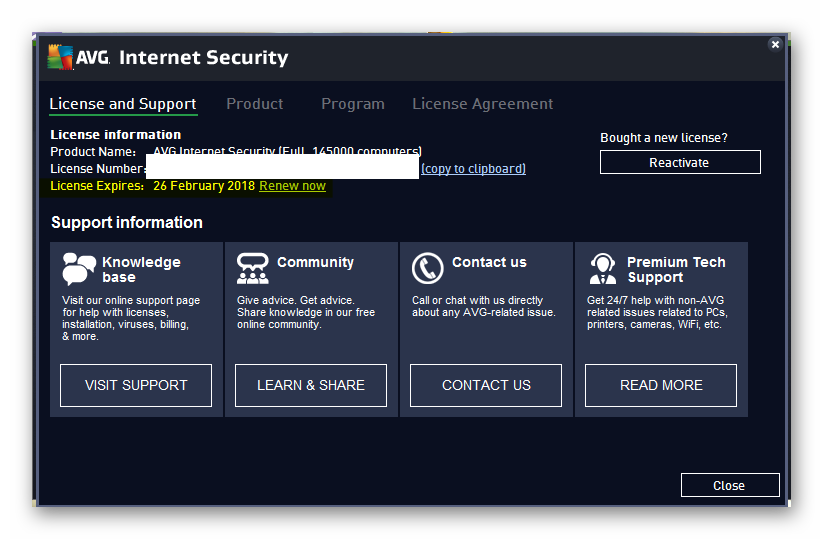Switch to the Product tab
The width and height of the screenshot is (823, 539).
coord(255,104)
